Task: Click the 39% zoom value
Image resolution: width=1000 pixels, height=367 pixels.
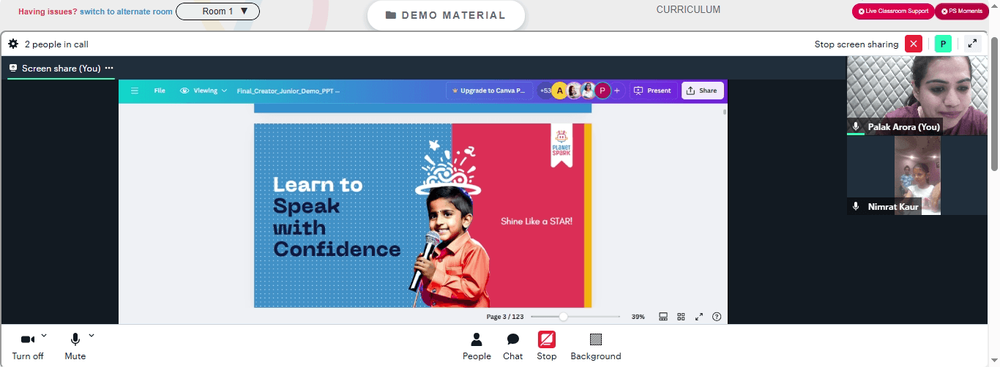Action: coord(638,317)
